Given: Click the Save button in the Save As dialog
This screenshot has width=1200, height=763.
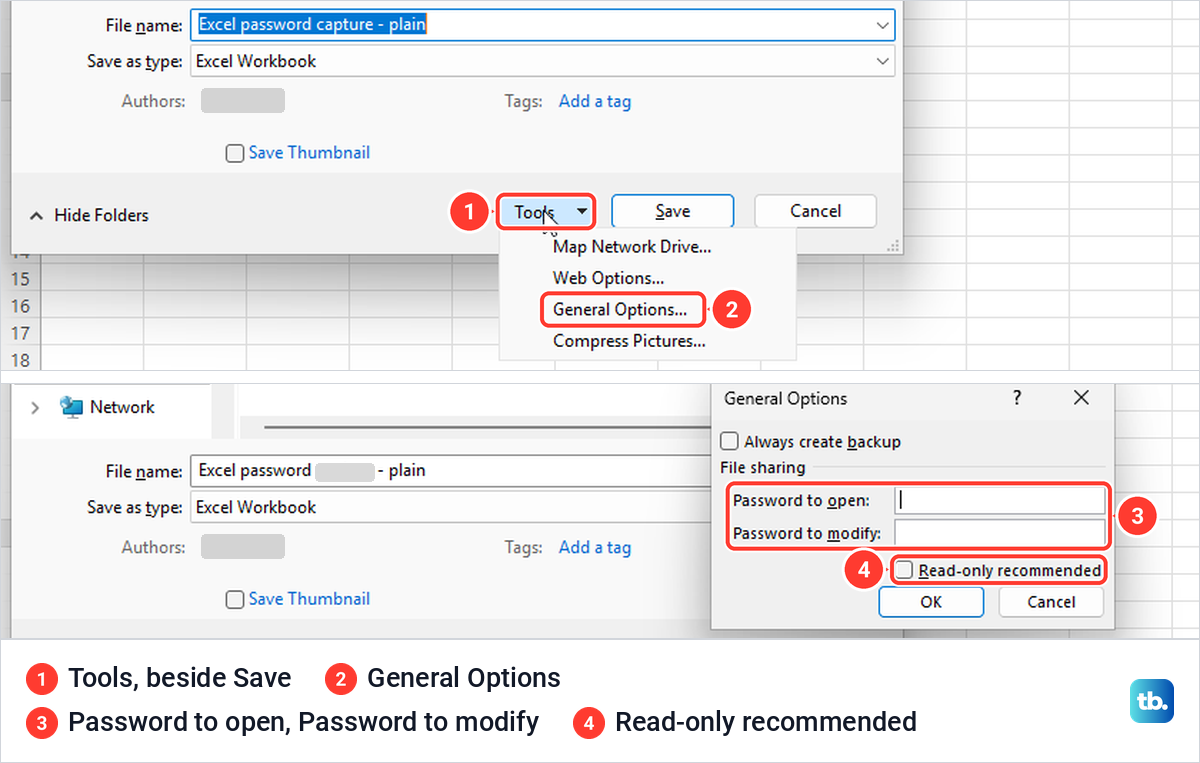Looking at the screenshot, I should [x=672, y=211].
